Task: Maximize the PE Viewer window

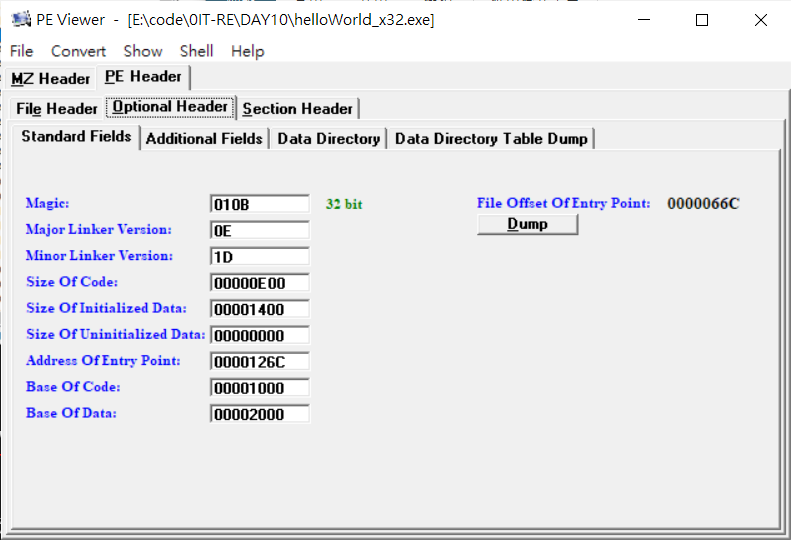Action: coord(702,20)
